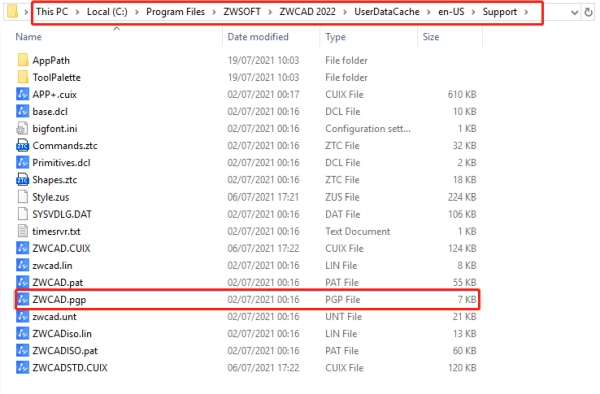Go to ZWSOFT in the breadcrumb path
Image resolution: width=600 pixels, height=394 pixels.
[242, 12]
